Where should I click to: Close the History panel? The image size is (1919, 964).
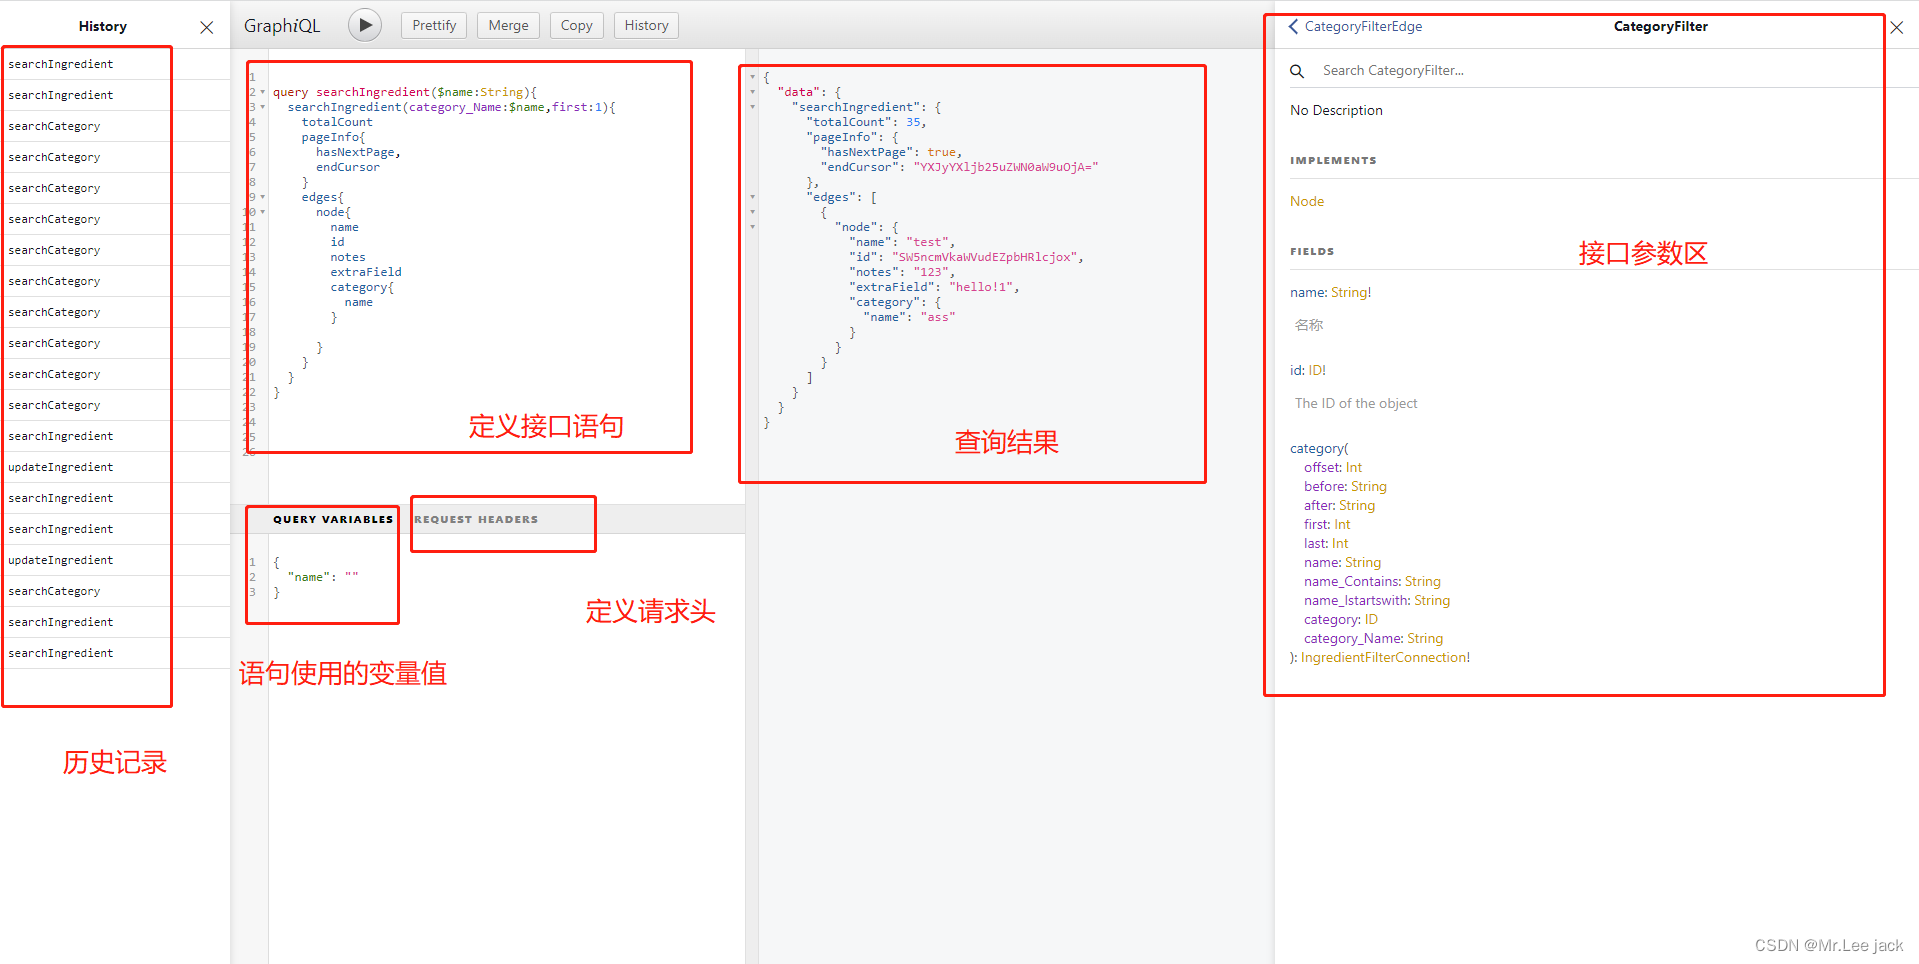point(207,27)
